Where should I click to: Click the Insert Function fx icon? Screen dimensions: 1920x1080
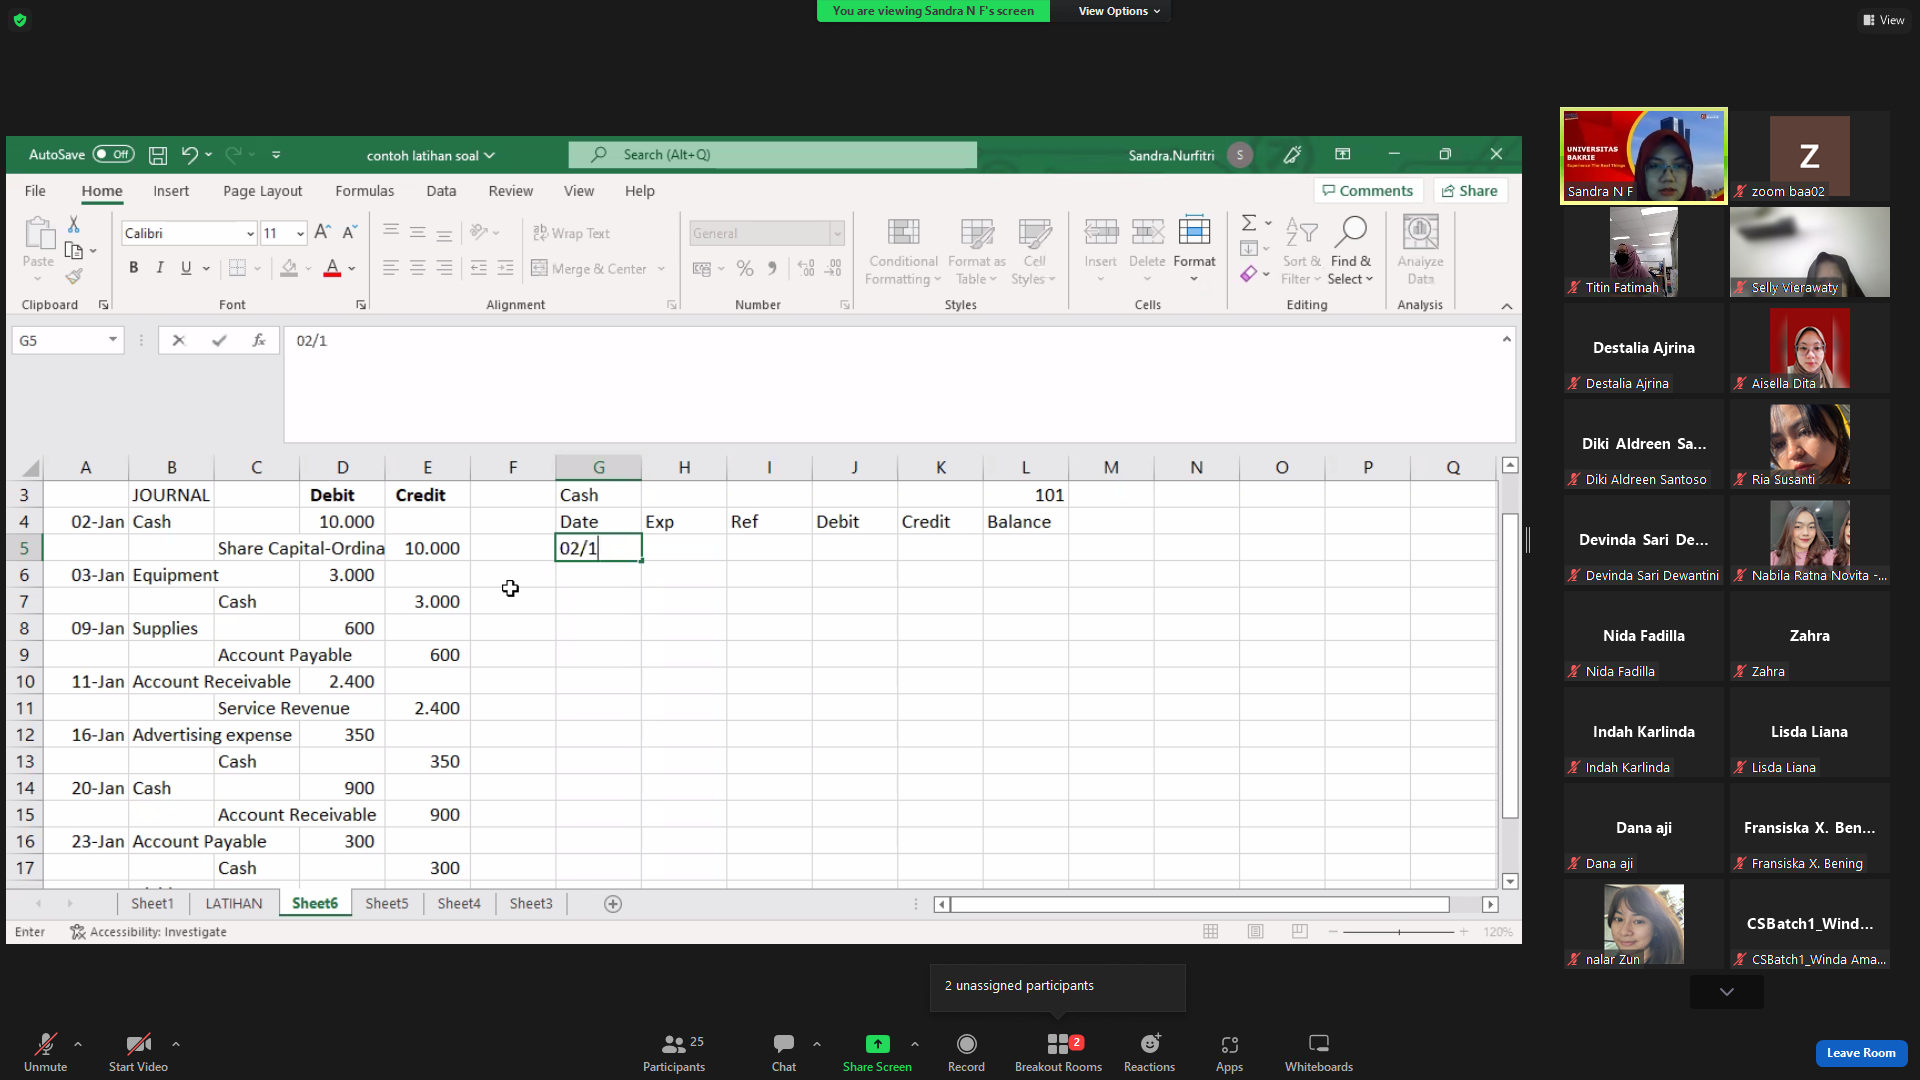pyautogui.click(x=258, y=340)
